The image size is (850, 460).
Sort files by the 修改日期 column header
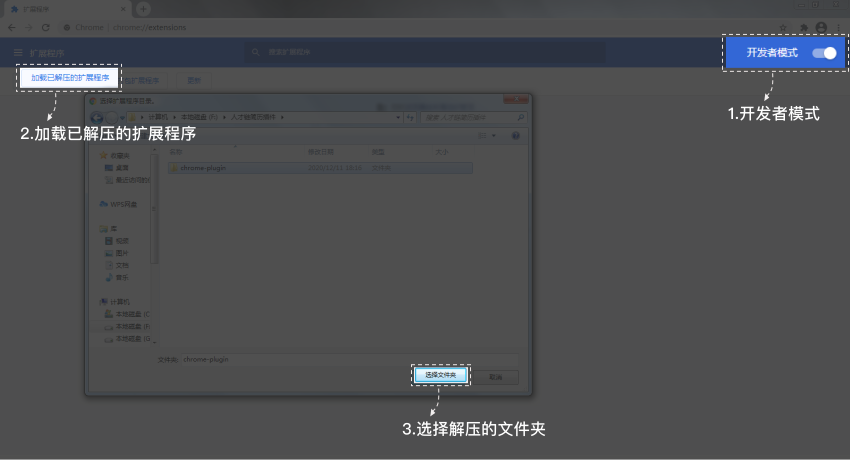[x=320, y=152]
